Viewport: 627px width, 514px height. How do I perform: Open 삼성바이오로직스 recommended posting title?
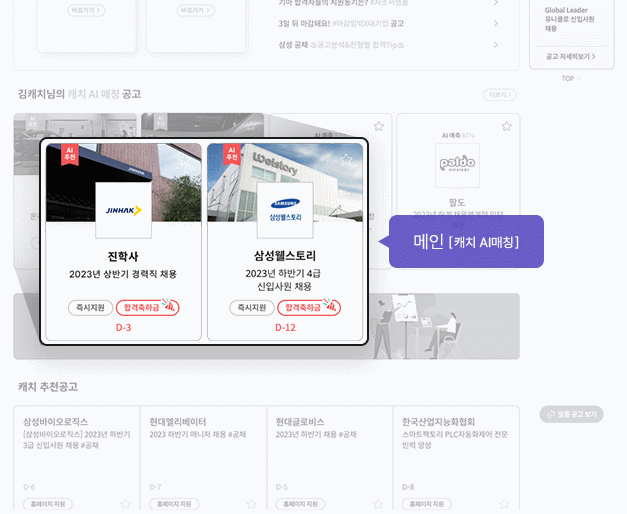click(55, 422)
